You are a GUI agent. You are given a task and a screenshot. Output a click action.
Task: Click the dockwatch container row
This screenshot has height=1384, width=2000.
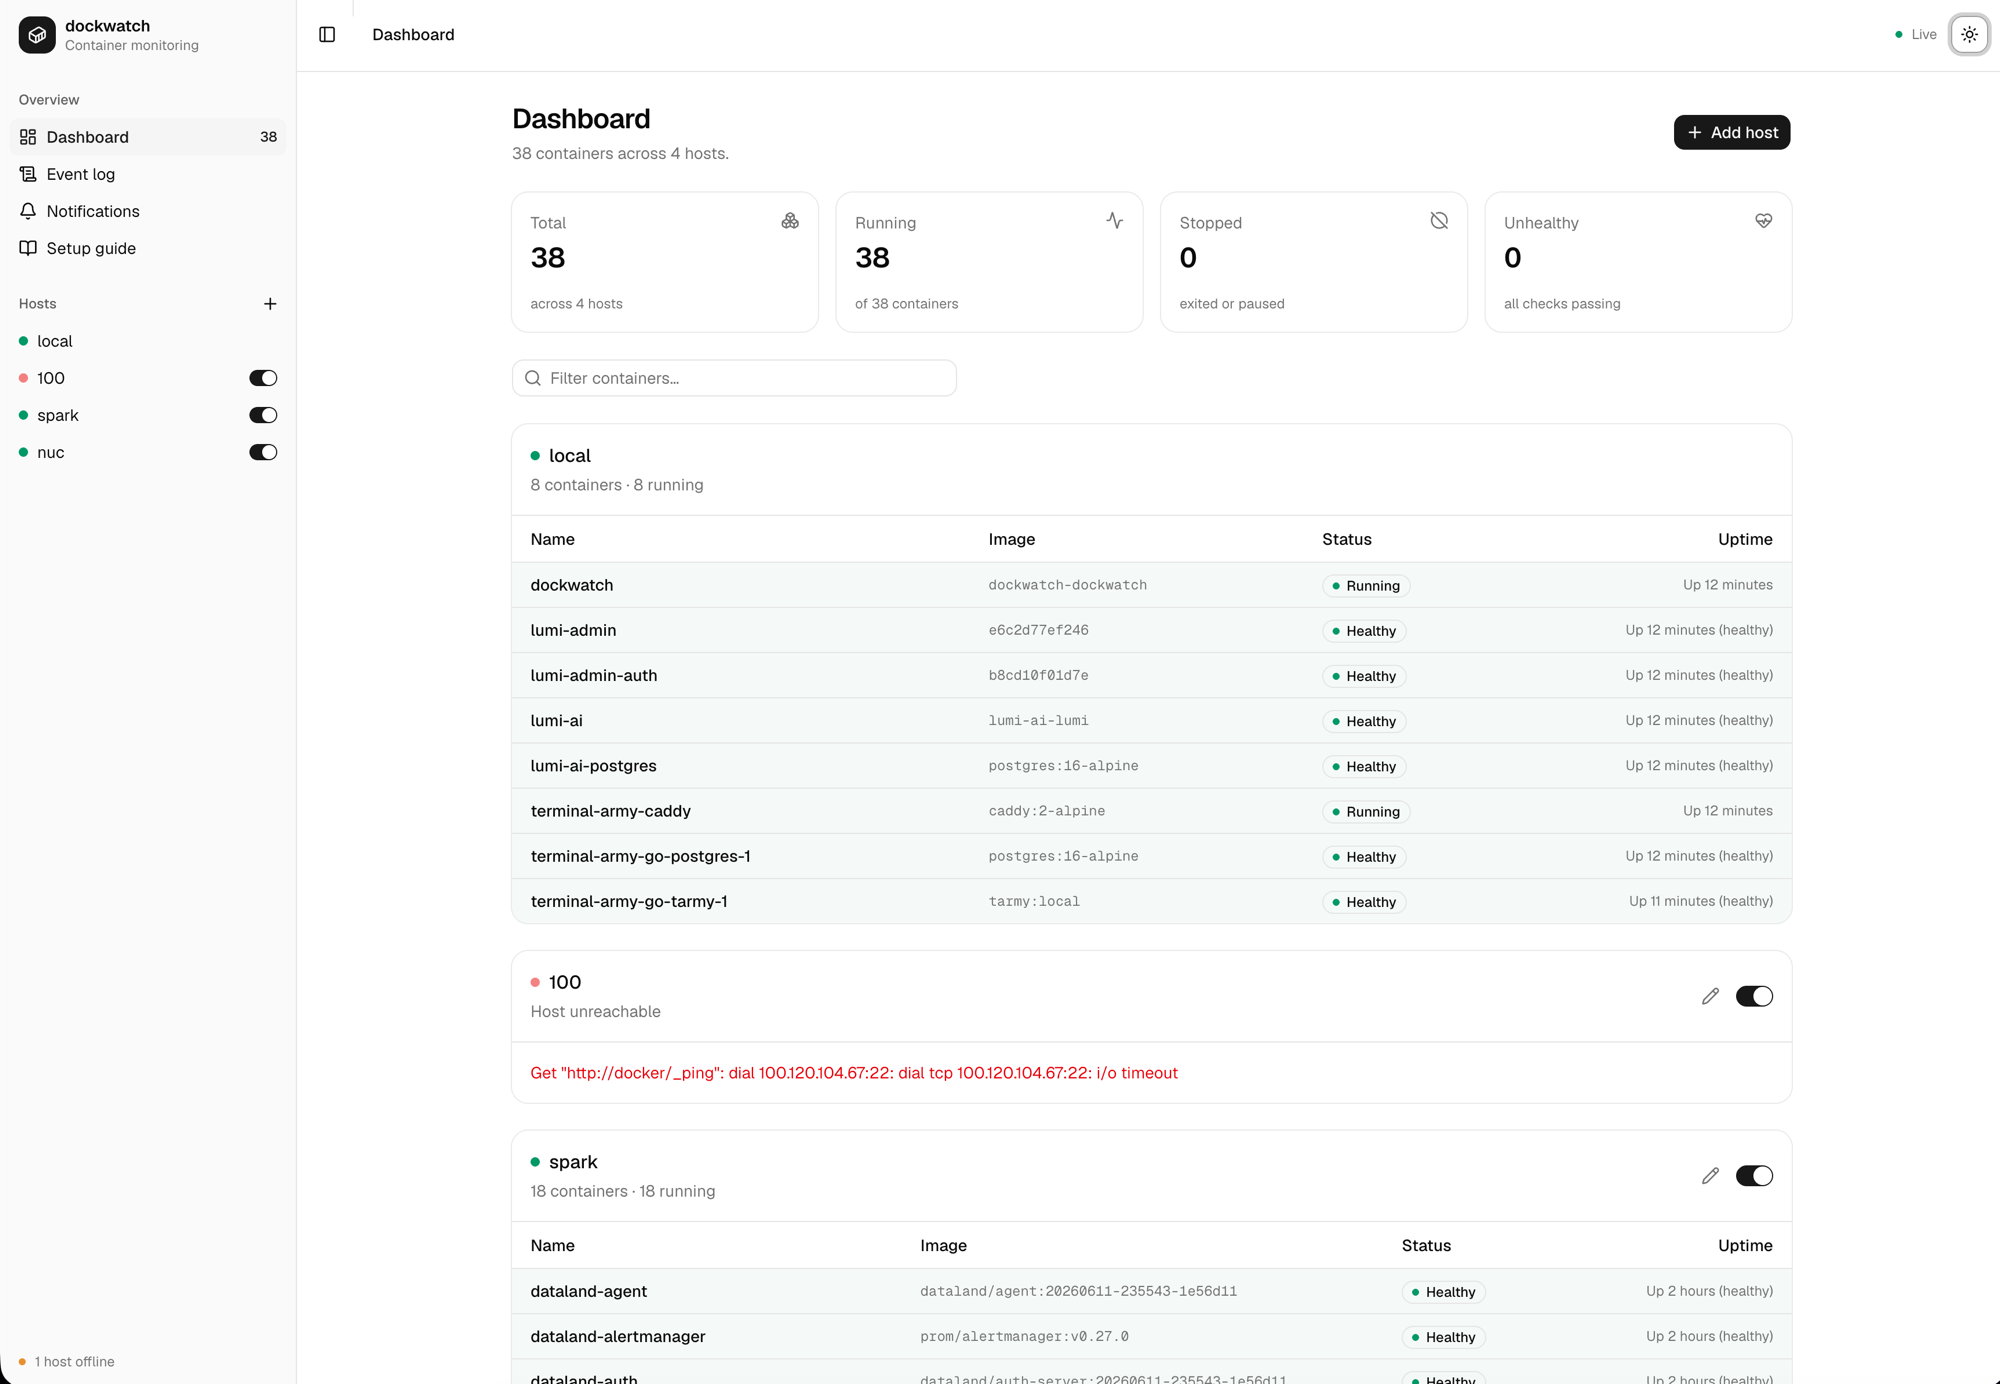pyautogui.click(x=1152, y=585)
